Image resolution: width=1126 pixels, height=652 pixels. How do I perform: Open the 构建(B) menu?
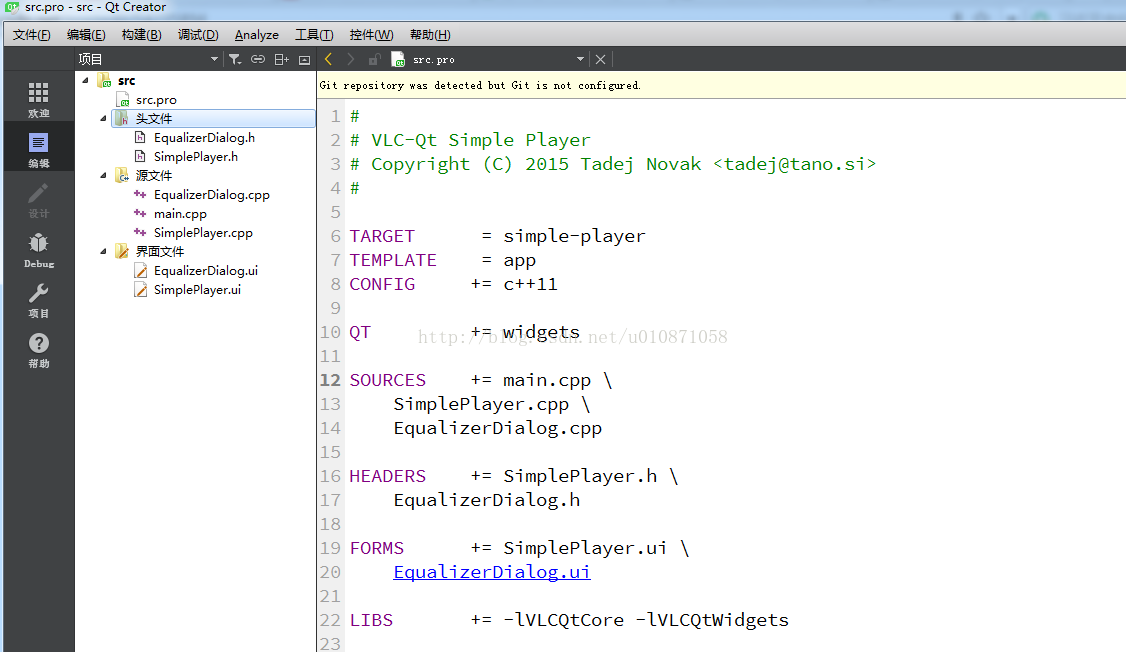click(x=141, y=34)
